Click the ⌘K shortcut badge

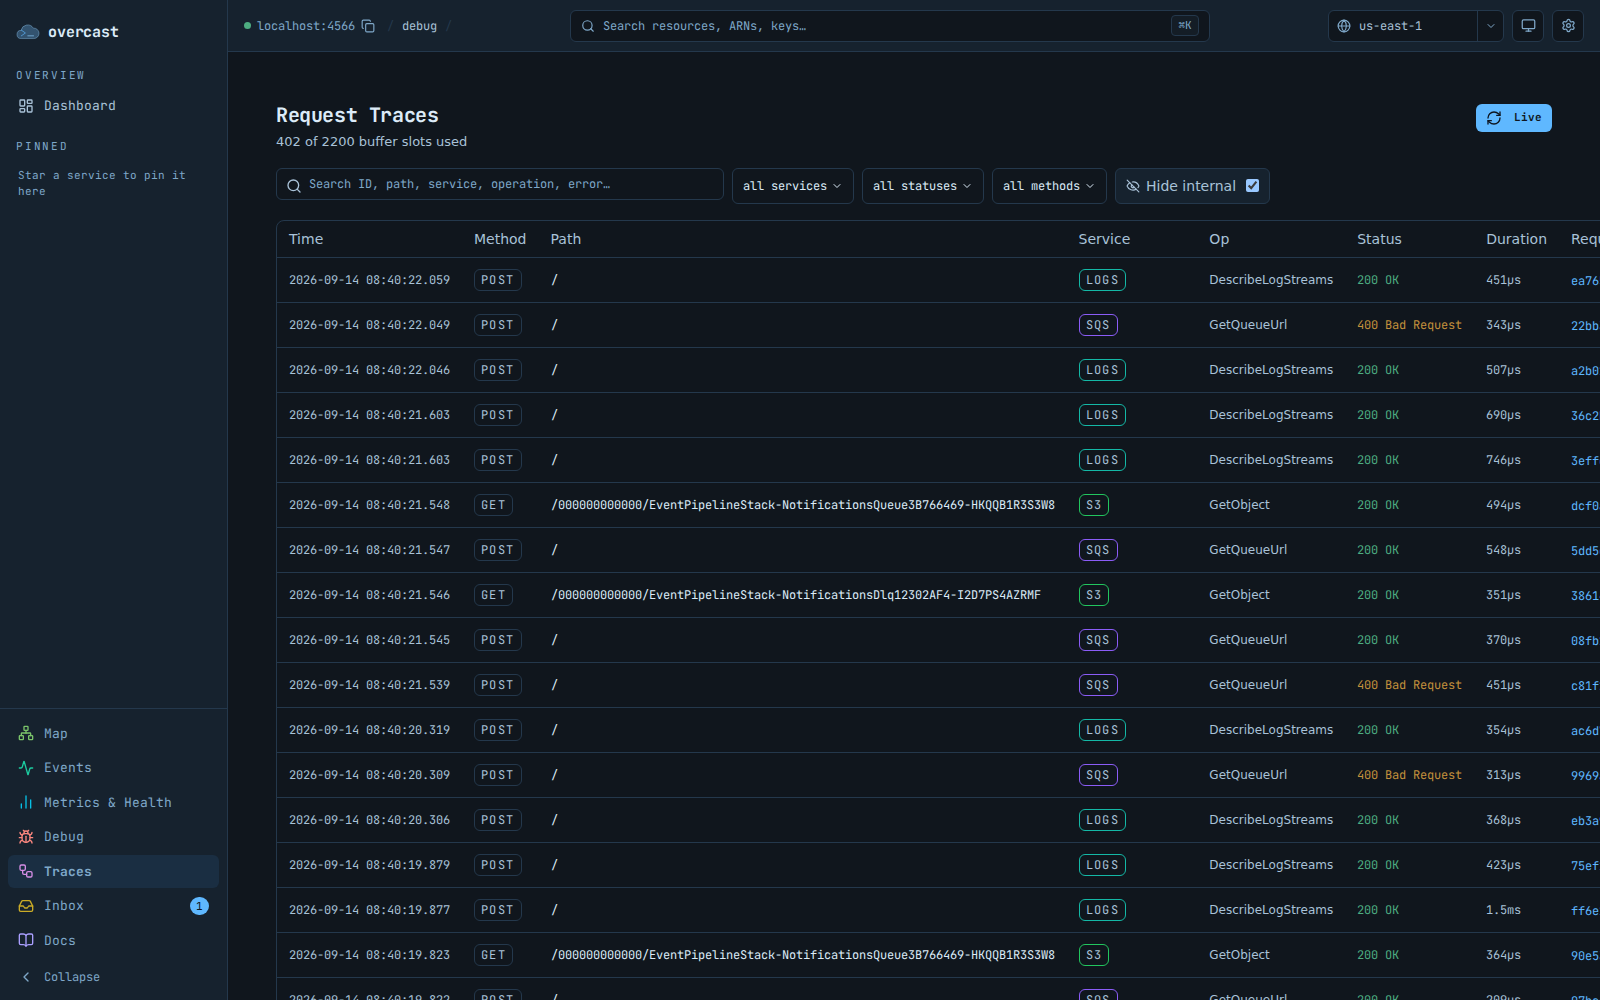click(1185, 26)
